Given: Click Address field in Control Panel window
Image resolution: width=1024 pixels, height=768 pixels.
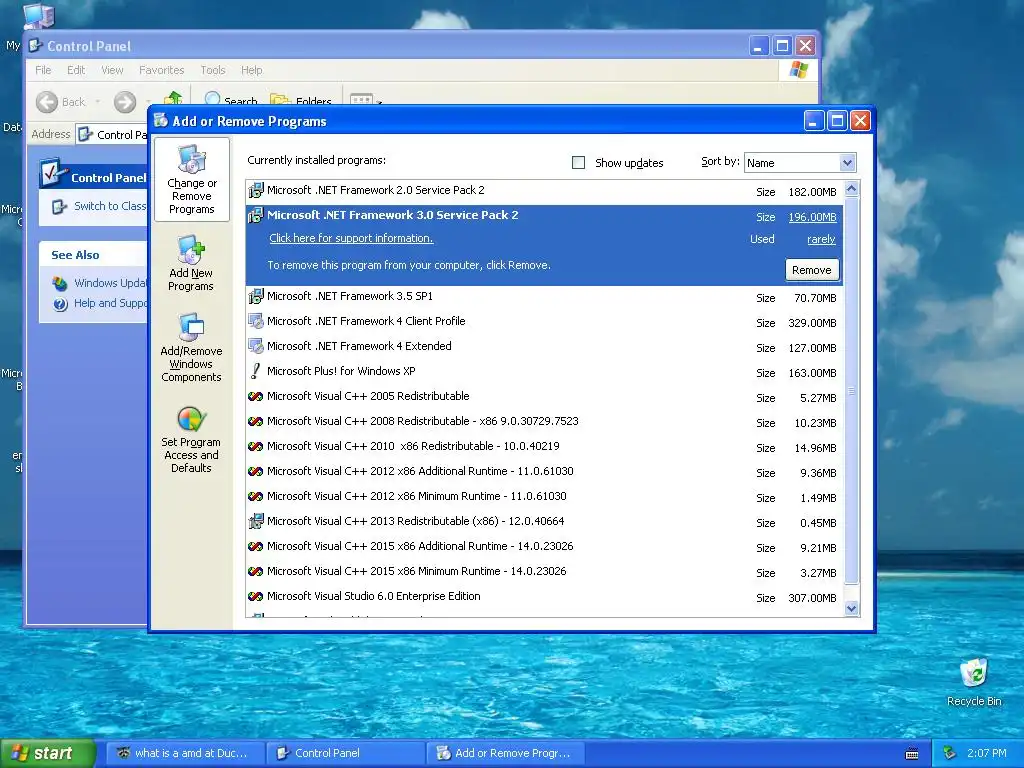Looking at the screenshot, I should pos(111,135).
